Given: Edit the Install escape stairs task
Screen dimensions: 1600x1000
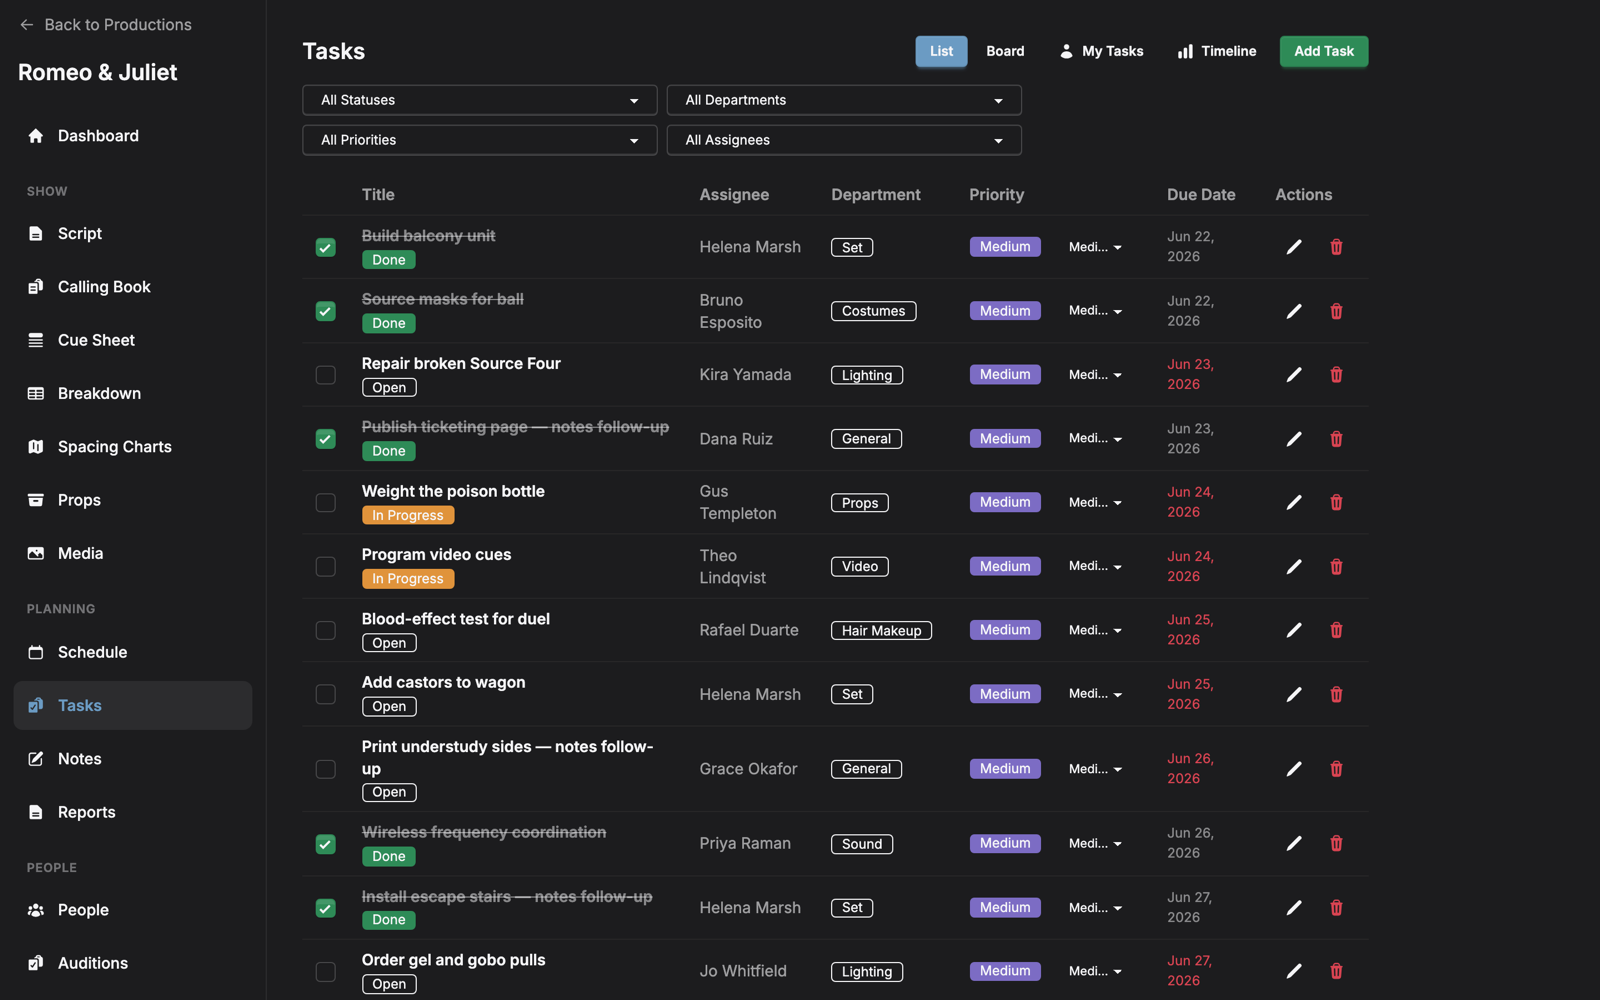Looking at the screenshot, I should click(1294, 907).
